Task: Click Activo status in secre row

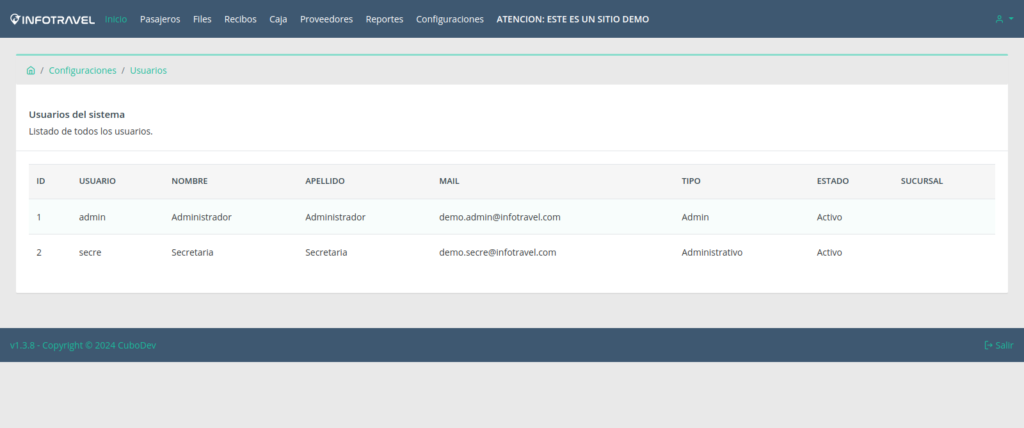Action: pyautogui.click(x=829, y=252)
